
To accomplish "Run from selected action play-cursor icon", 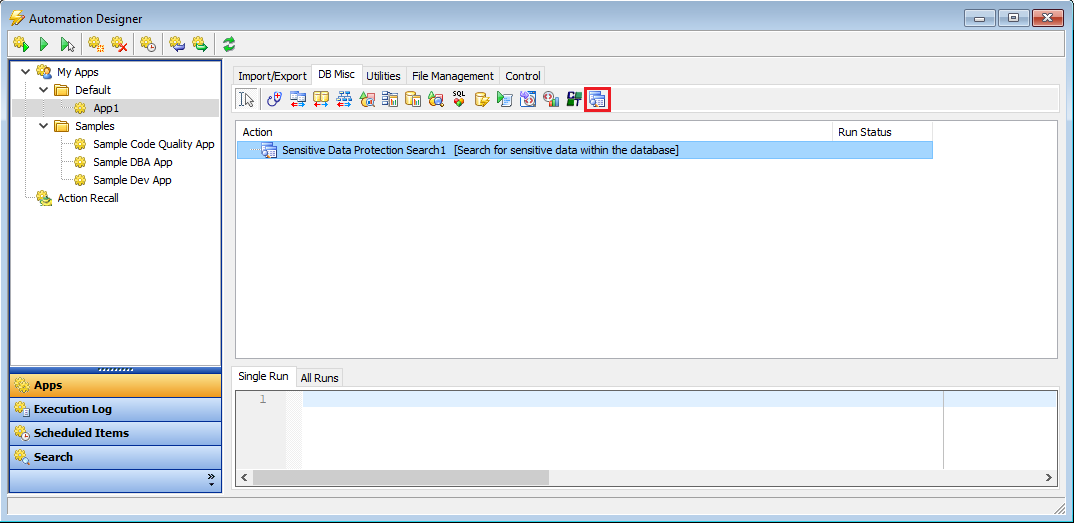I will pos(67,44).
